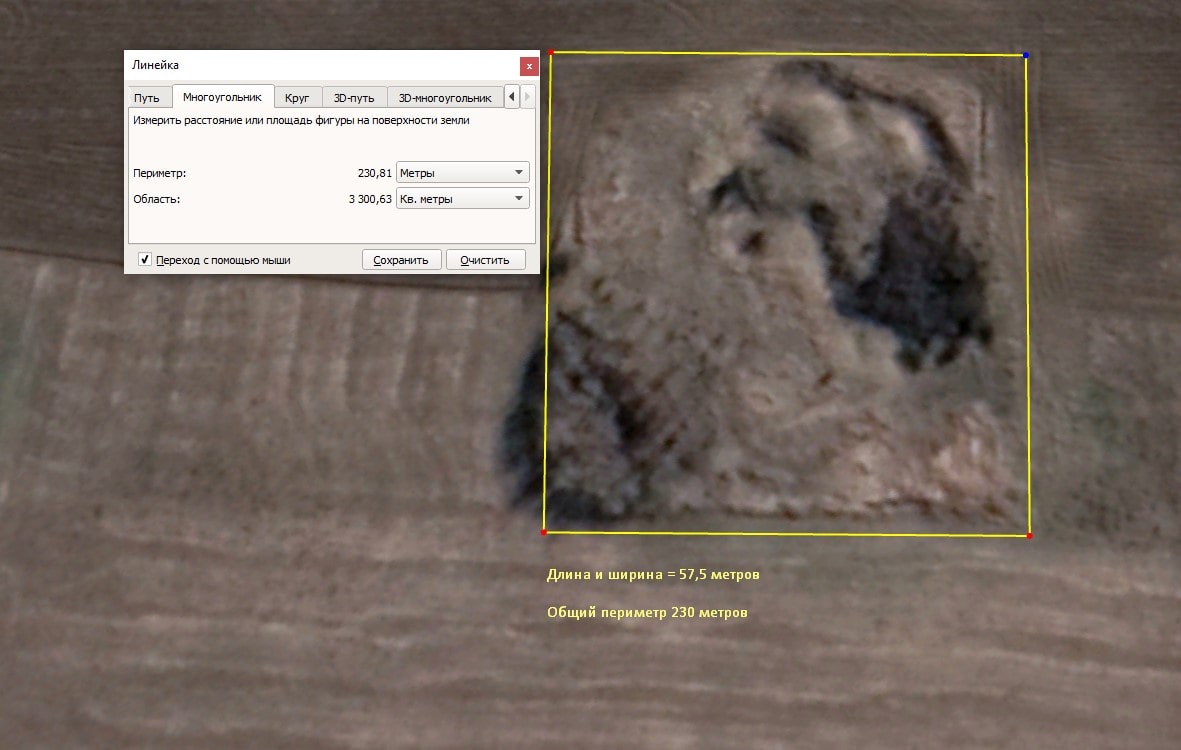The height and width of the screenshot is (750, 1181).
Task: Select the blue top-right polygon vertex
Action: pos(1026,55)
